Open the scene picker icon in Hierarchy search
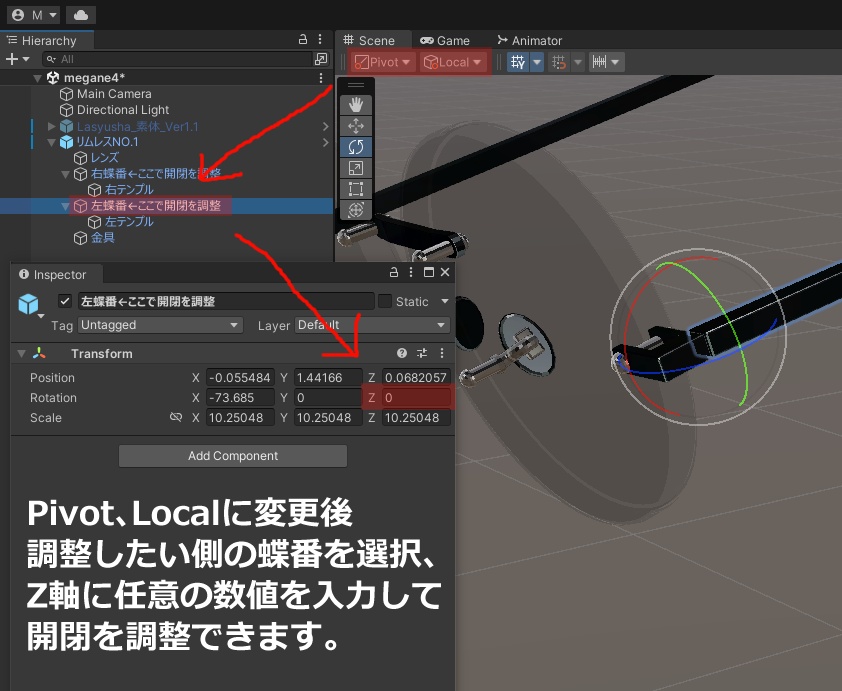842x691 pixels. [x=321, y=59]
